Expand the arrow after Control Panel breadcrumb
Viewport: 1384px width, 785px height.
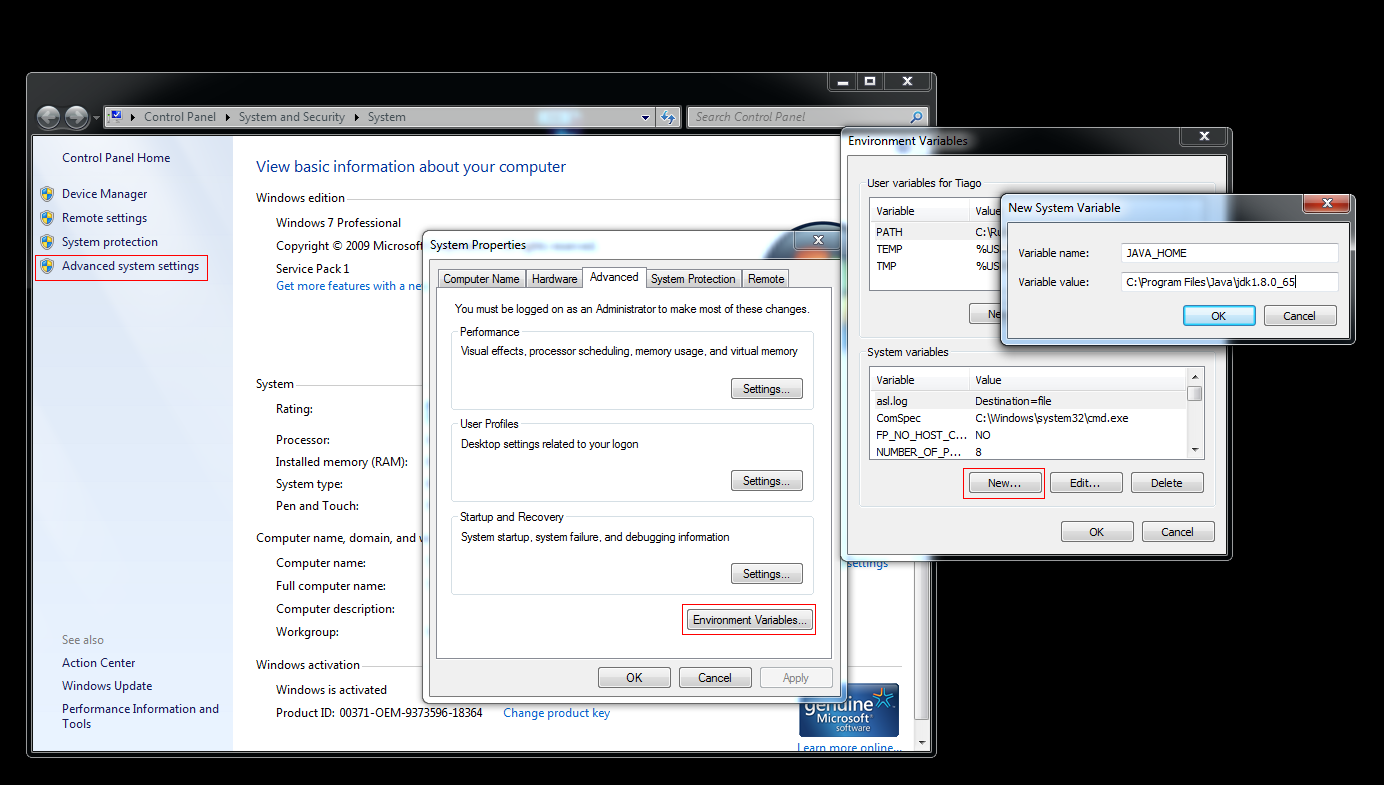pyautogui.click(x=228, y=117)
